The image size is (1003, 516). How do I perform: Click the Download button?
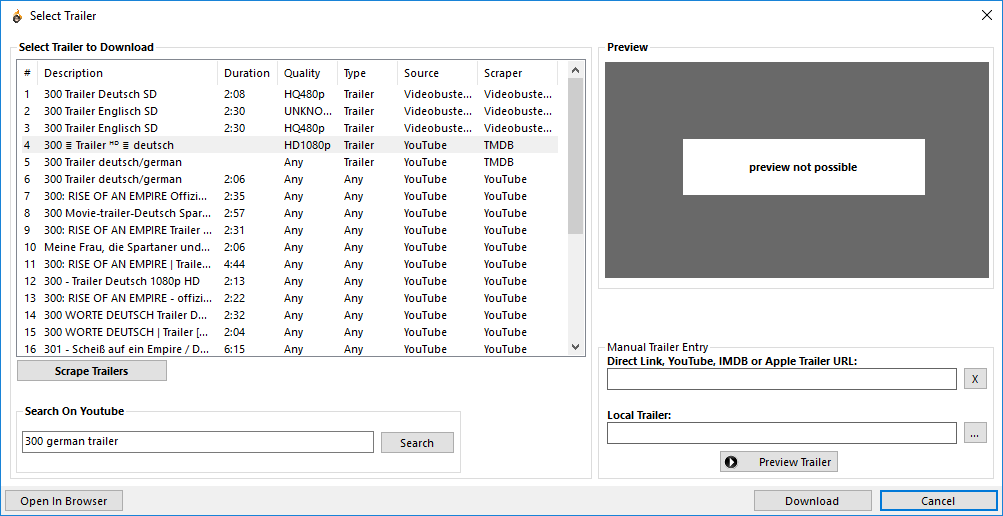[x=812, y=501]
